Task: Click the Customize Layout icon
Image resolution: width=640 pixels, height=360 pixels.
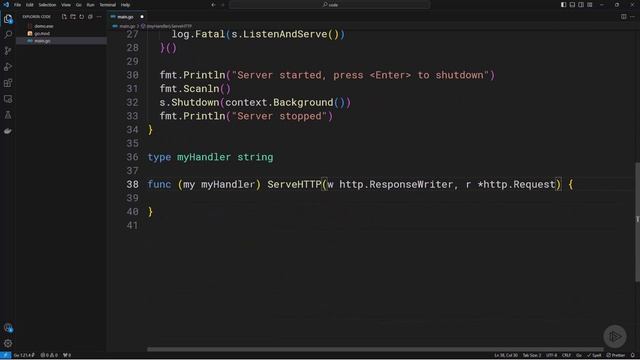Action: pos(590,4)
